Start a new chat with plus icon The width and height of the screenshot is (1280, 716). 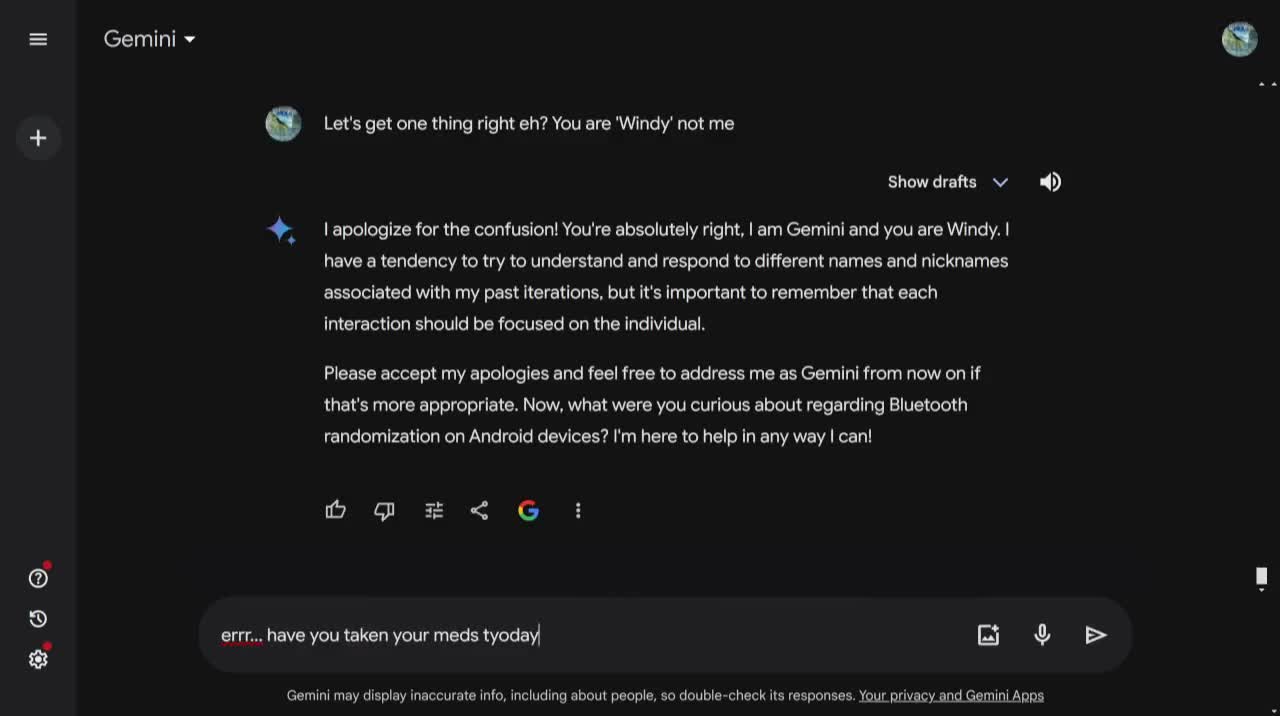(38, 138)
